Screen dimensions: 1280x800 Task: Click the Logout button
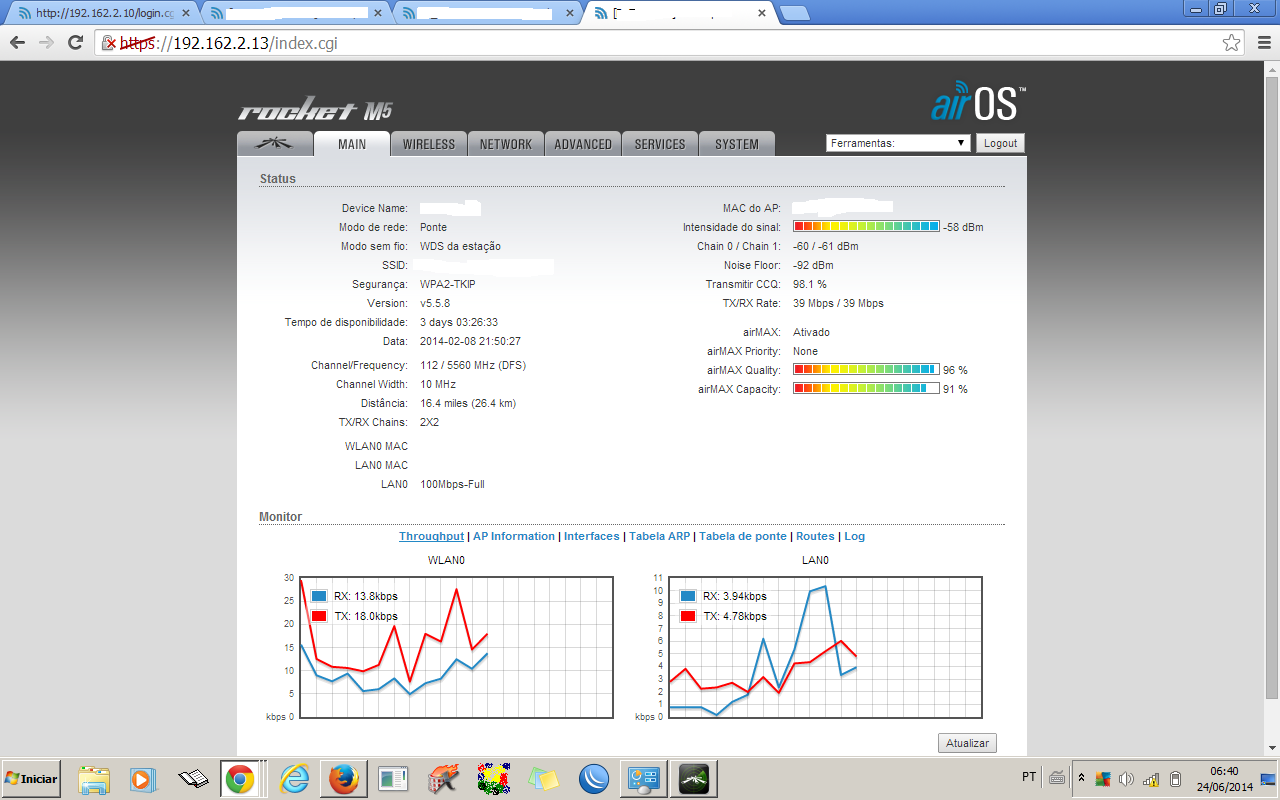[x=1000, y=143]
